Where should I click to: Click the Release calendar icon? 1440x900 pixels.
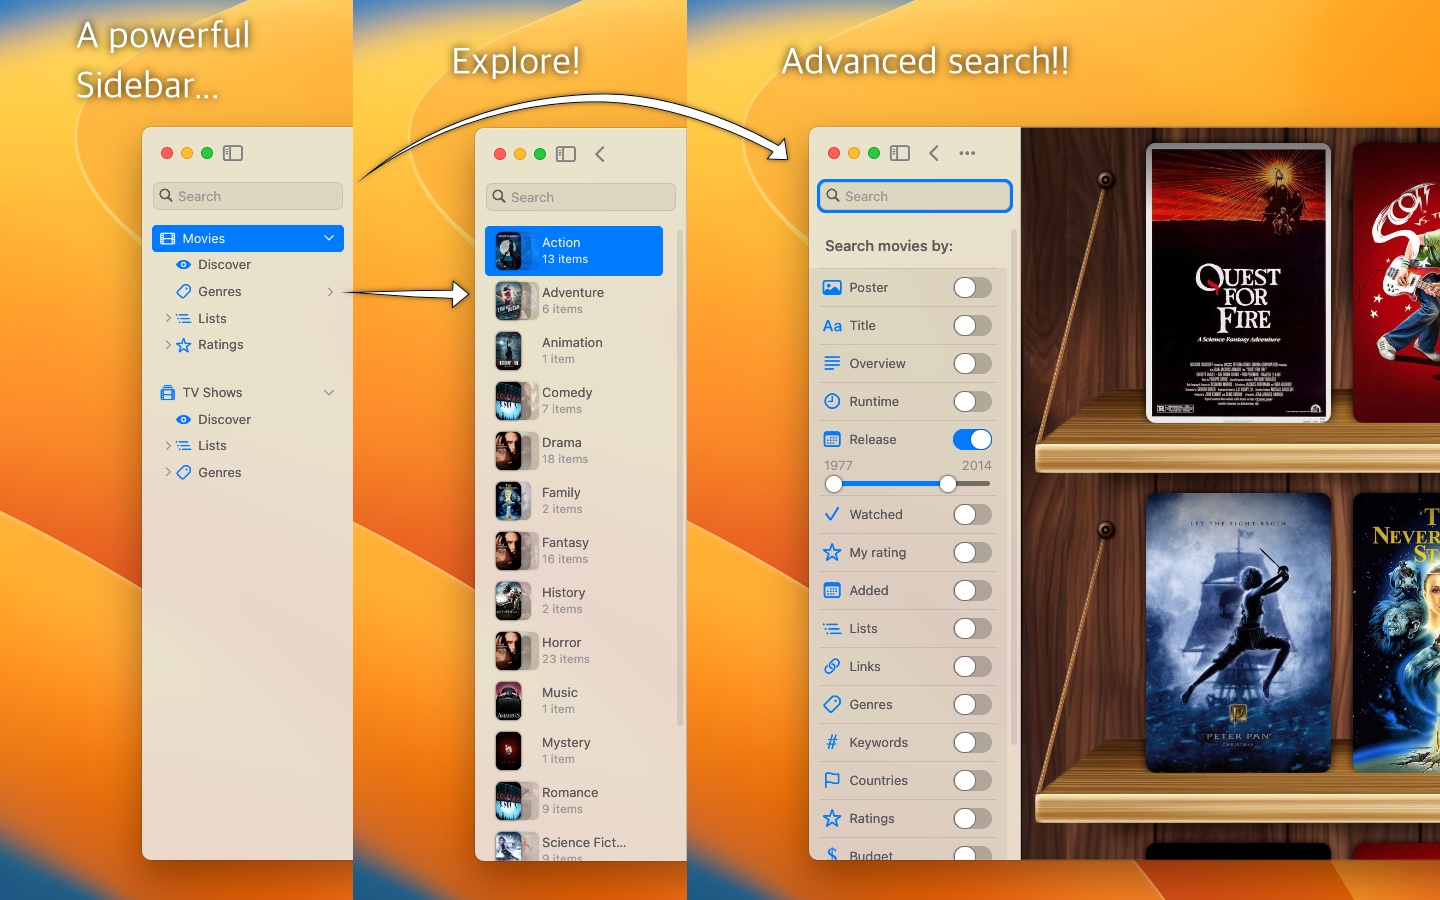(832, 440)
